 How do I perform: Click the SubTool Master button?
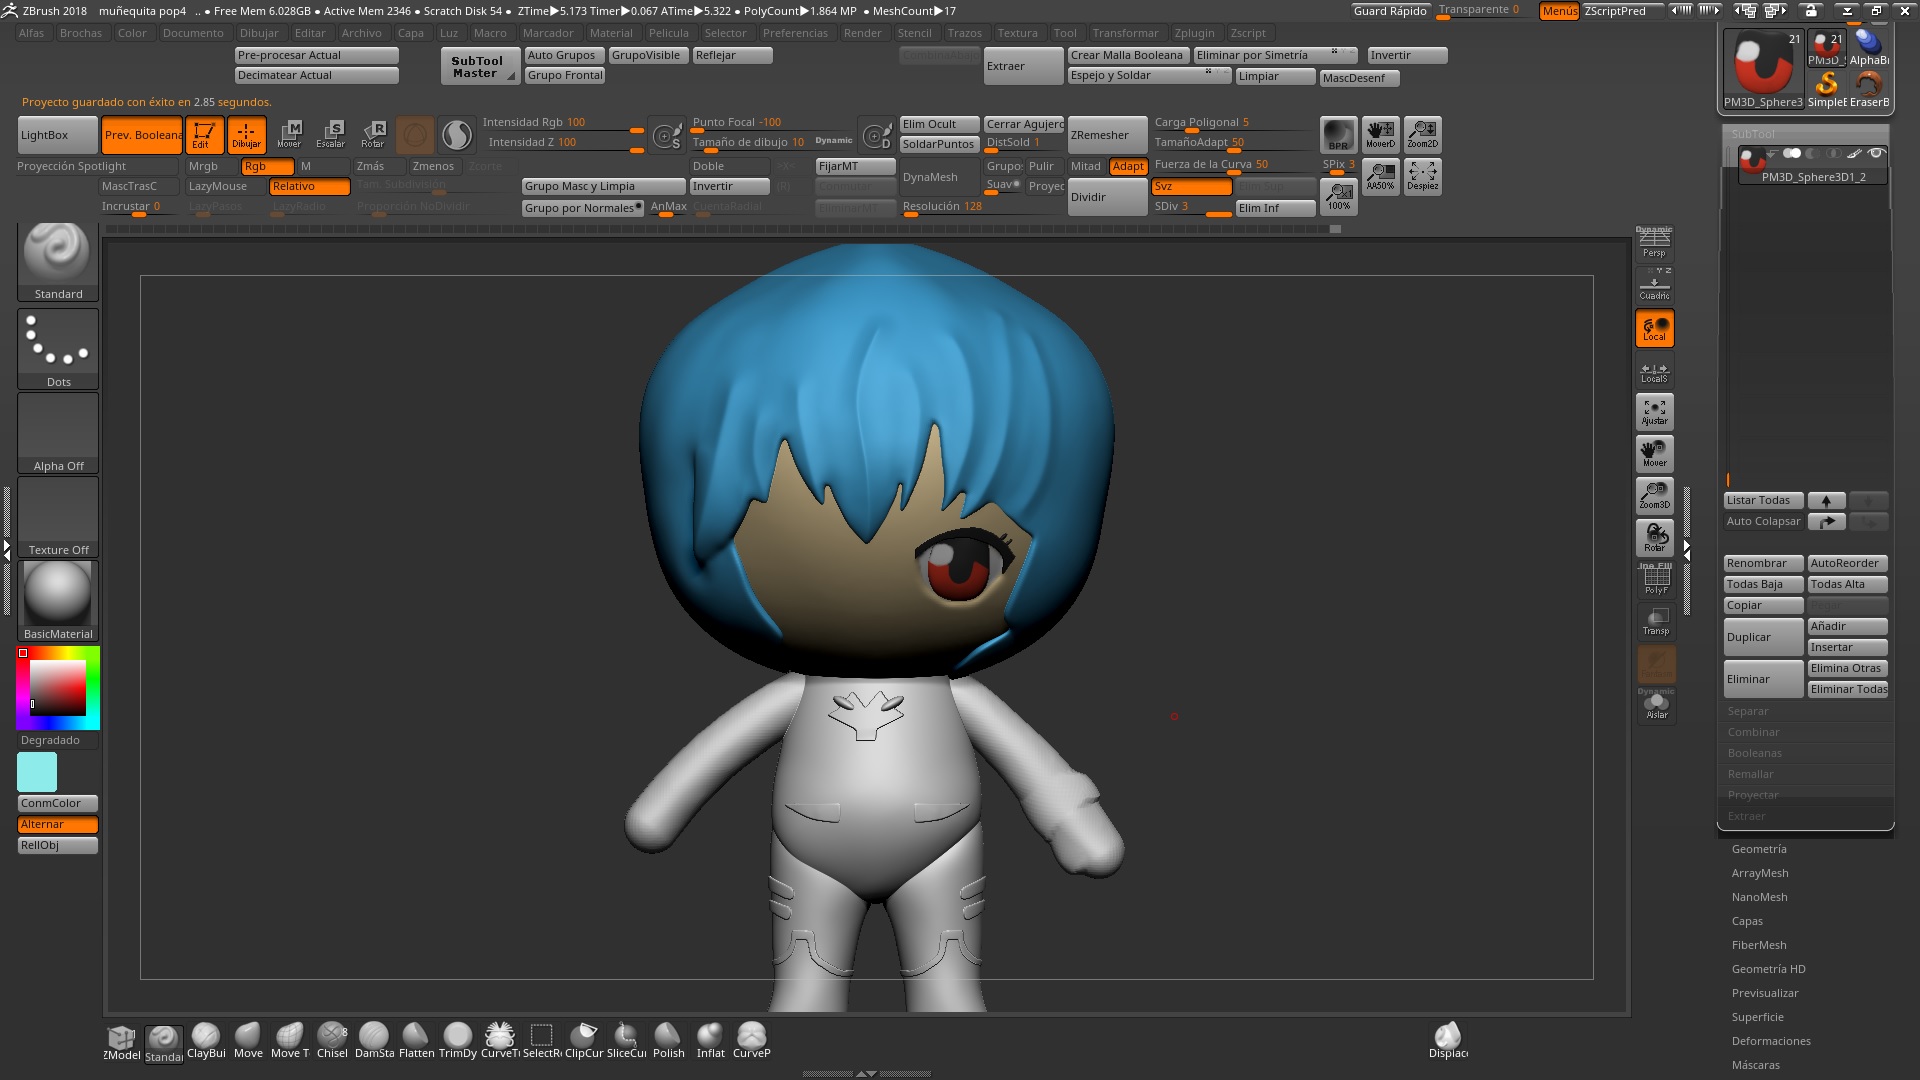[x=480, y=67]
